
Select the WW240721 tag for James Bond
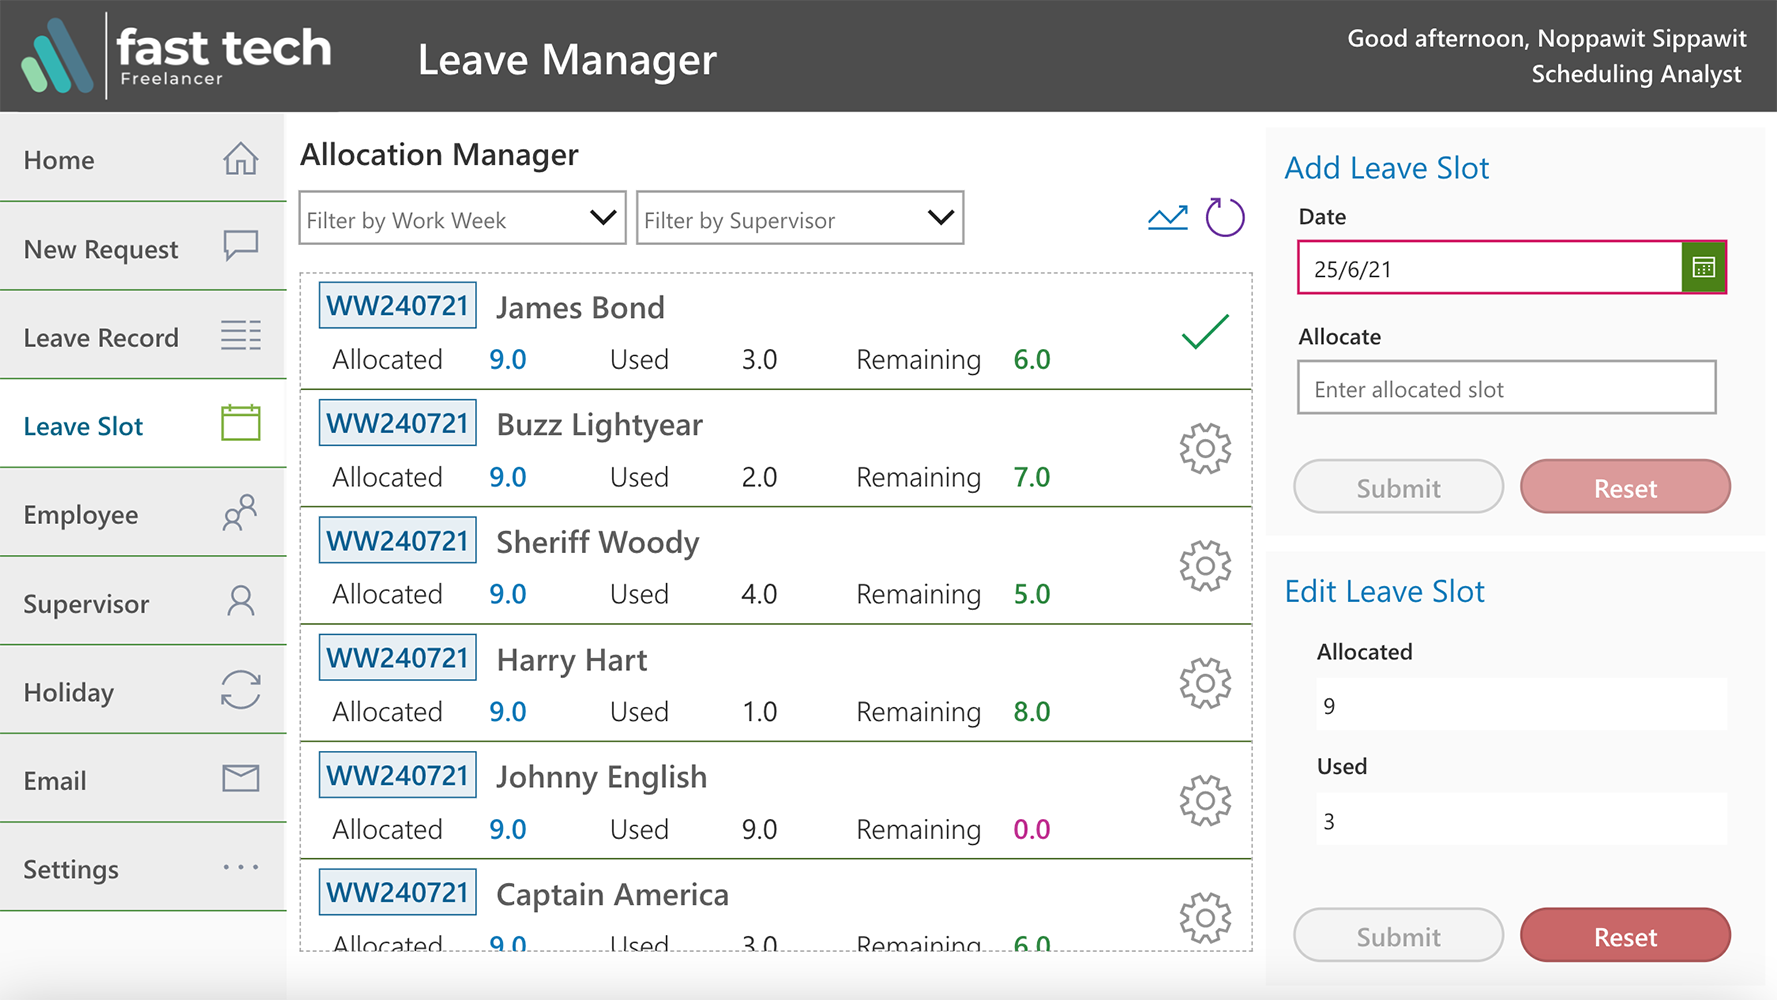[397, 306]
